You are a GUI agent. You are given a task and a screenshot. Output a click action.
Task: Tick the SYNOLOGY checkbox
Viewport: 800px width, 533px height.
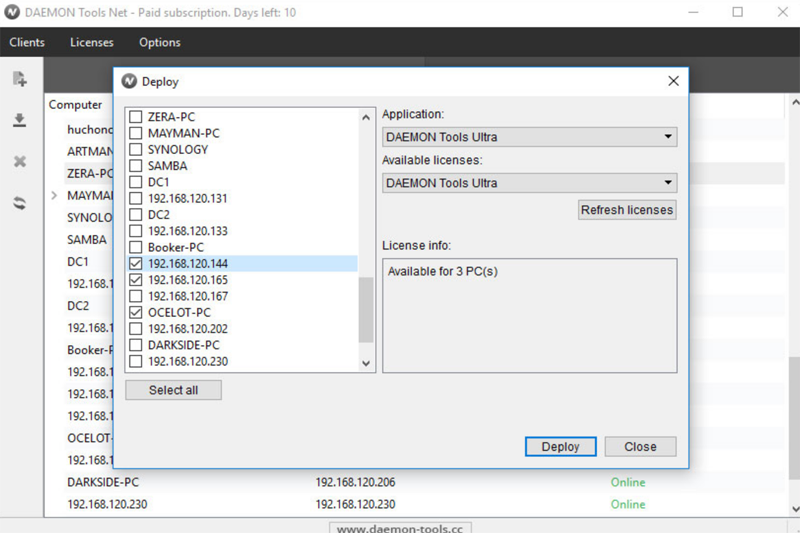(136, 149)
